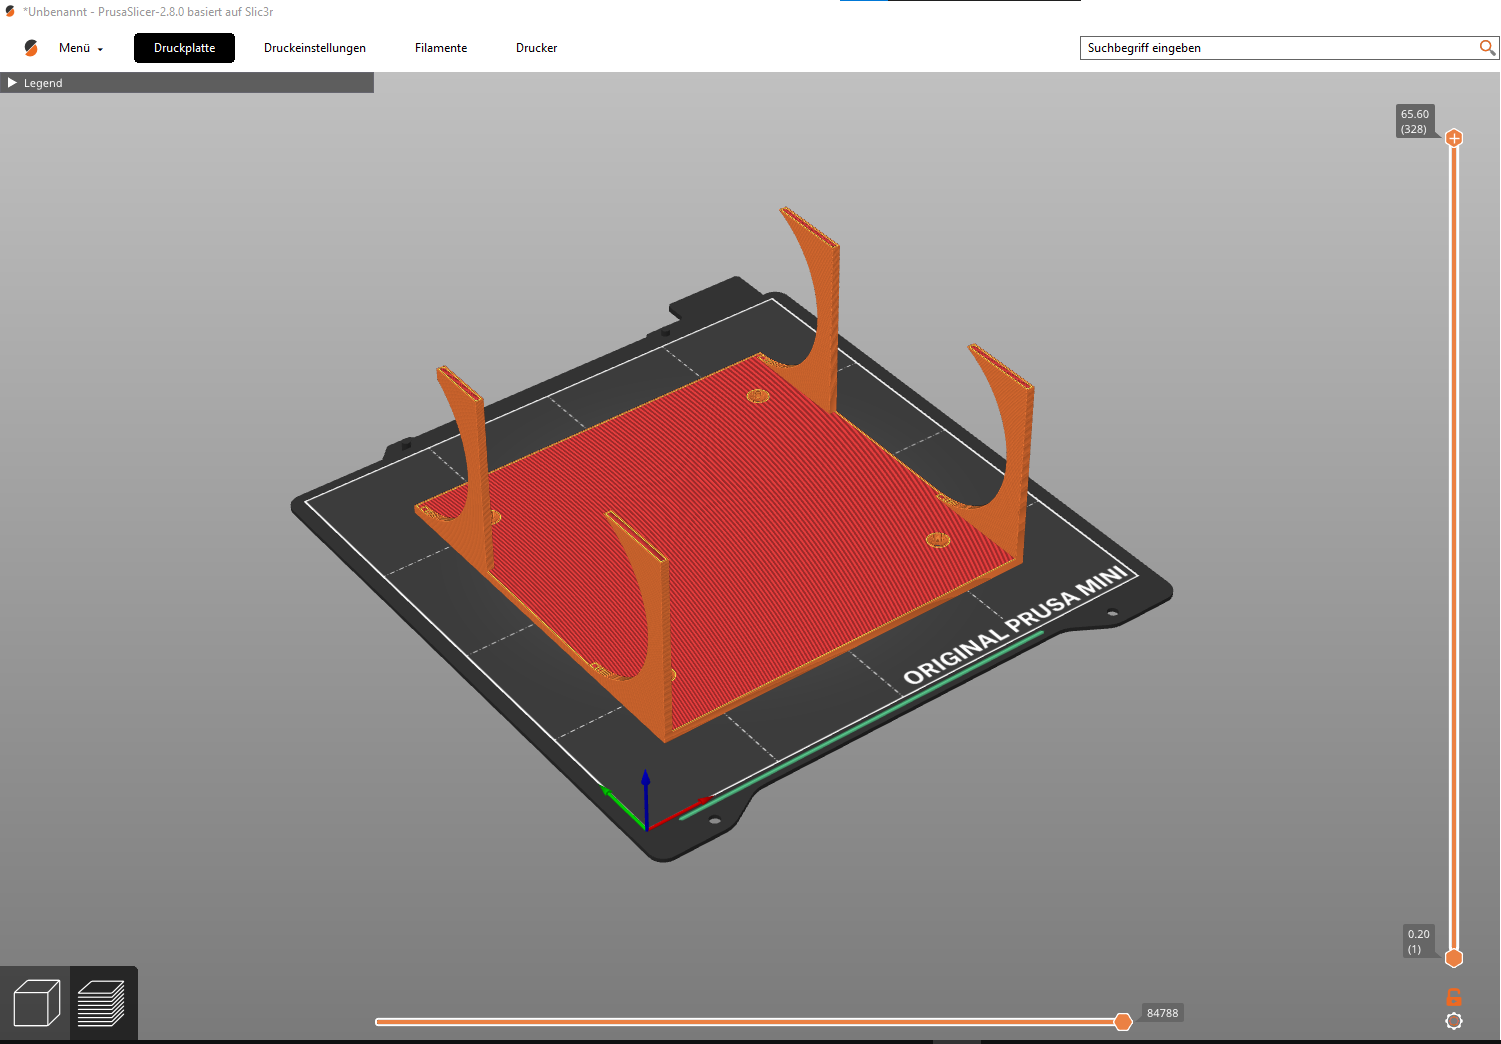
Task: Expand the Legend panel
Action: (187, 83)
